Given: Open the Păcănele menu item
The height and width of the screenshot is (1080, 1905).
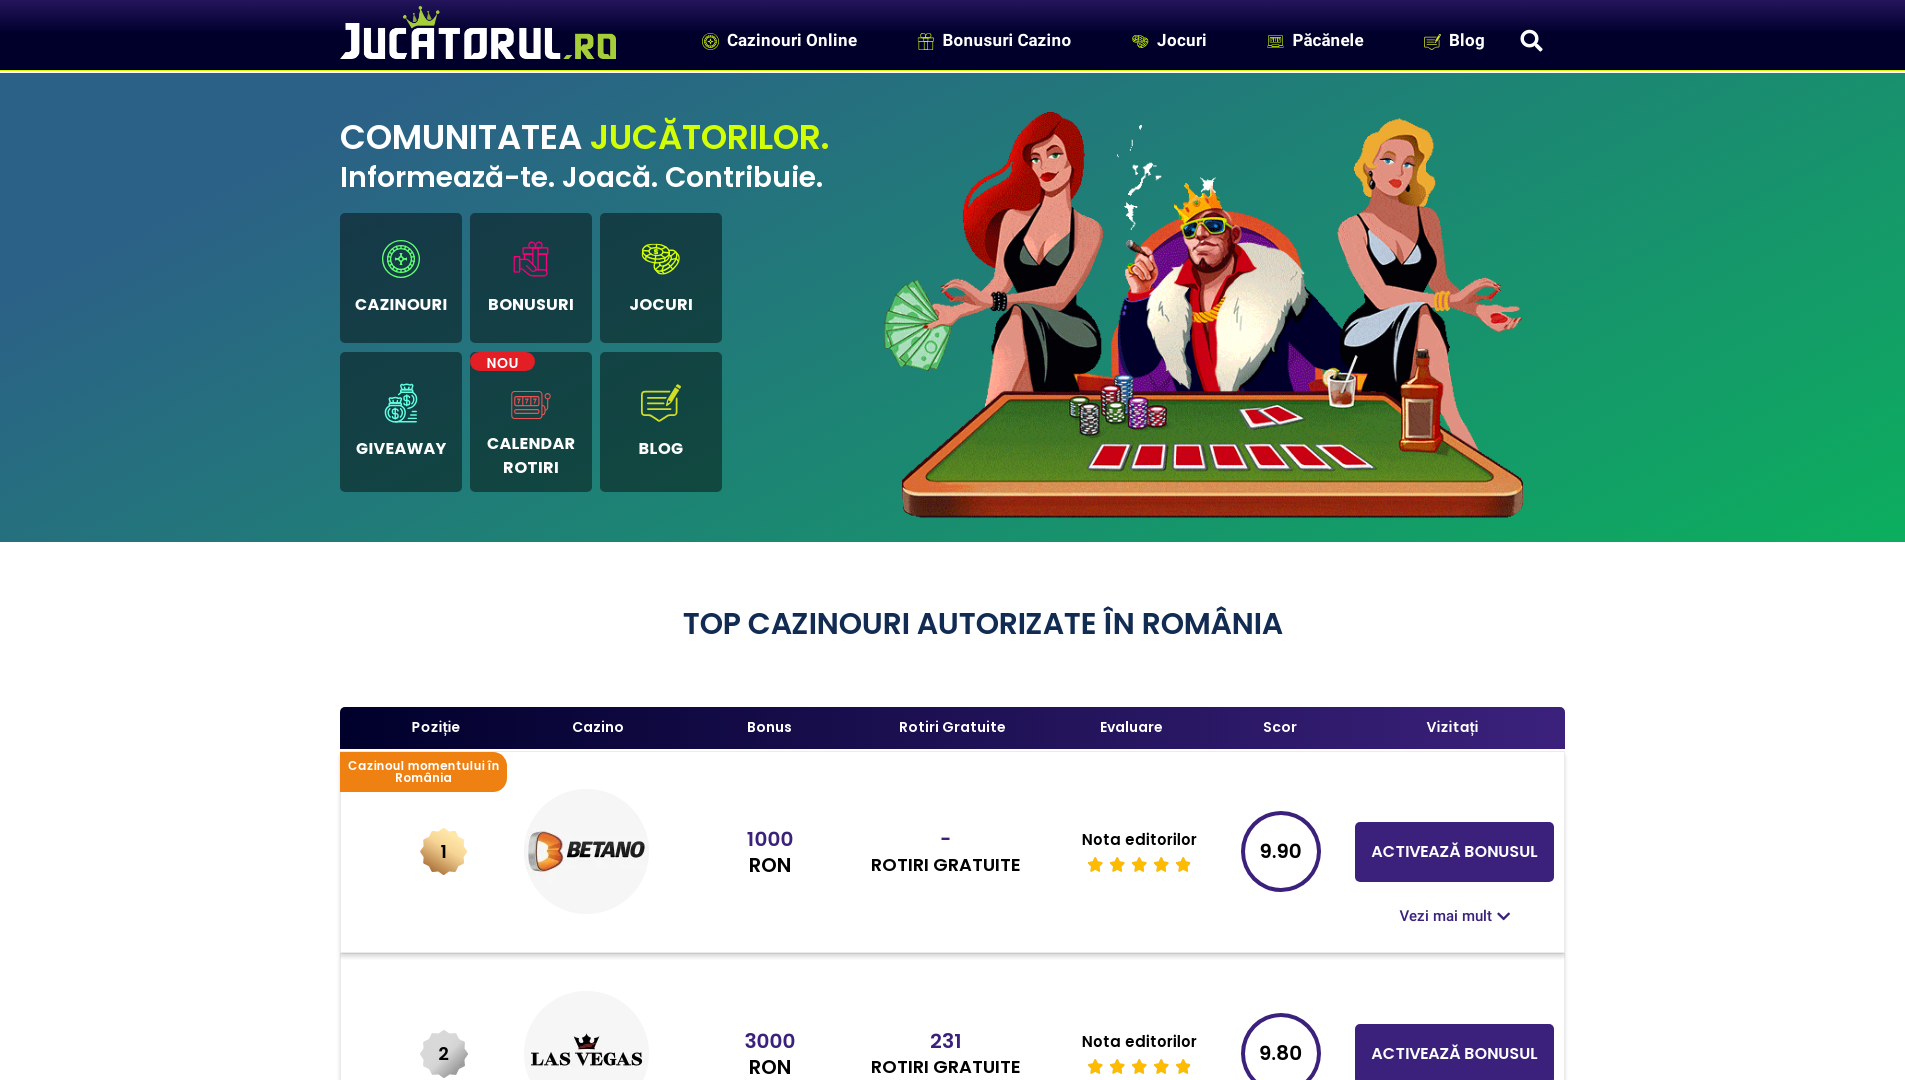Looking at the screenshot, I should 1315,40.
